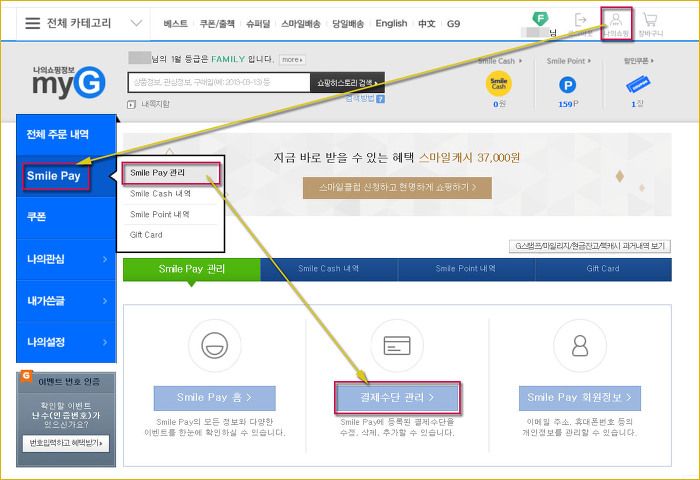Screen dimensions: 700x480
Task: Expand the category dropdown chevron
Action: pos(136,23)
